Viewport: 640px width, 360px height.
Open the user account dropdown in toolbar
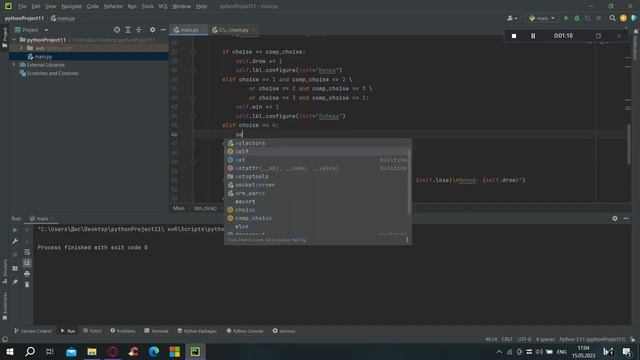point(512,18)
